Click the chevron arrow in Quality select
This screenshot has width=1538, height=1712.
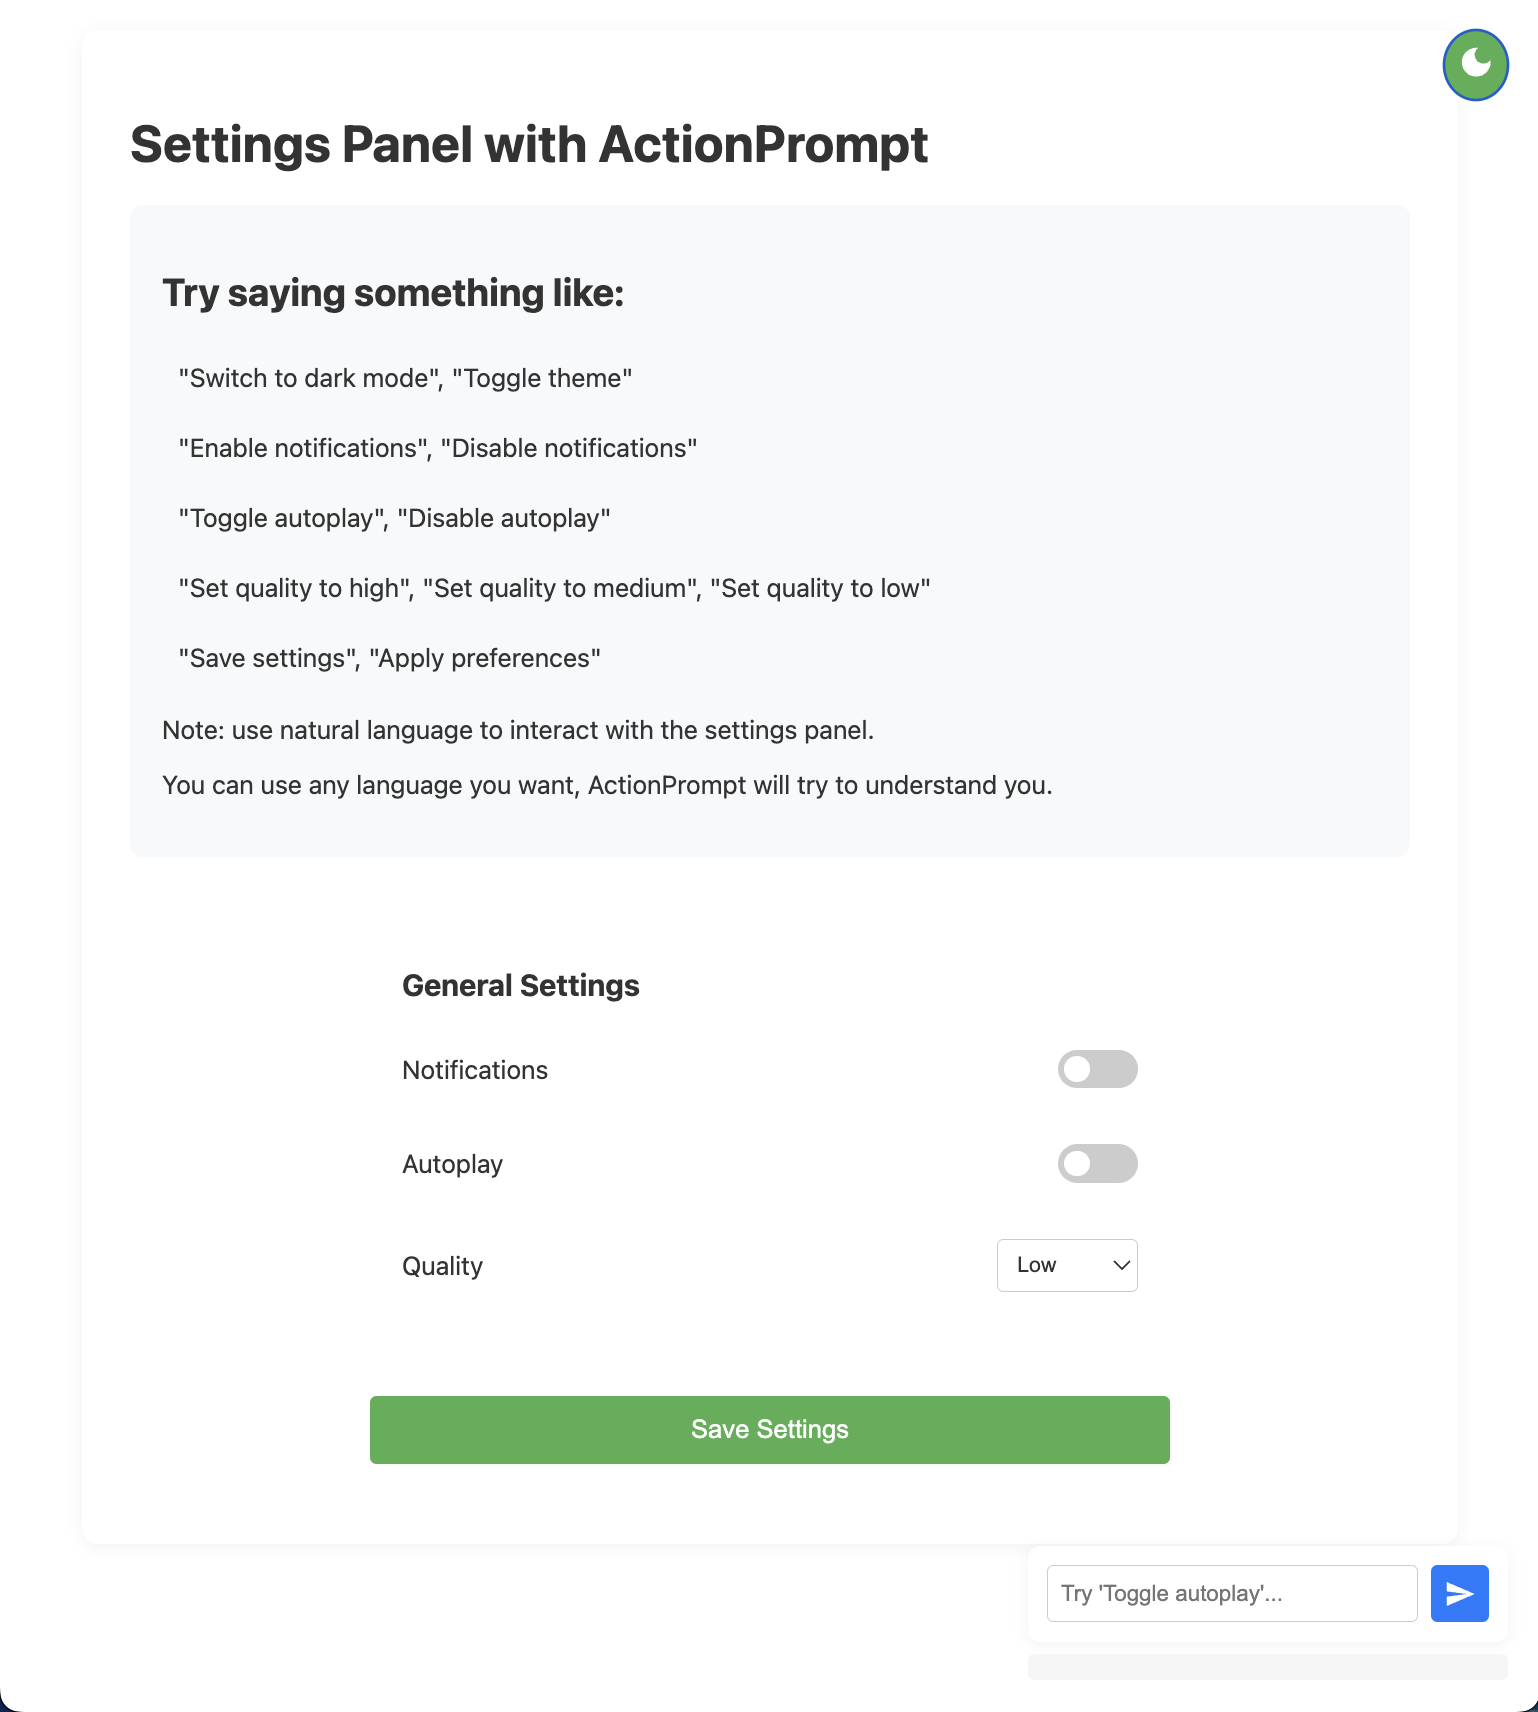pyautogui.click(x=1121, y=1265)
